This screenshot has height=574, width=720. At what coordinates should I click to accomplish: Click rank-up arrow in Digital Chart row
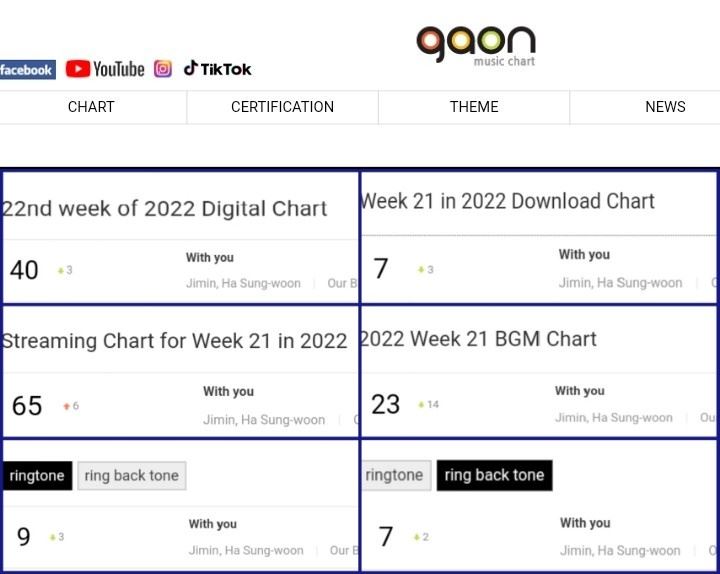pos(61,270)
